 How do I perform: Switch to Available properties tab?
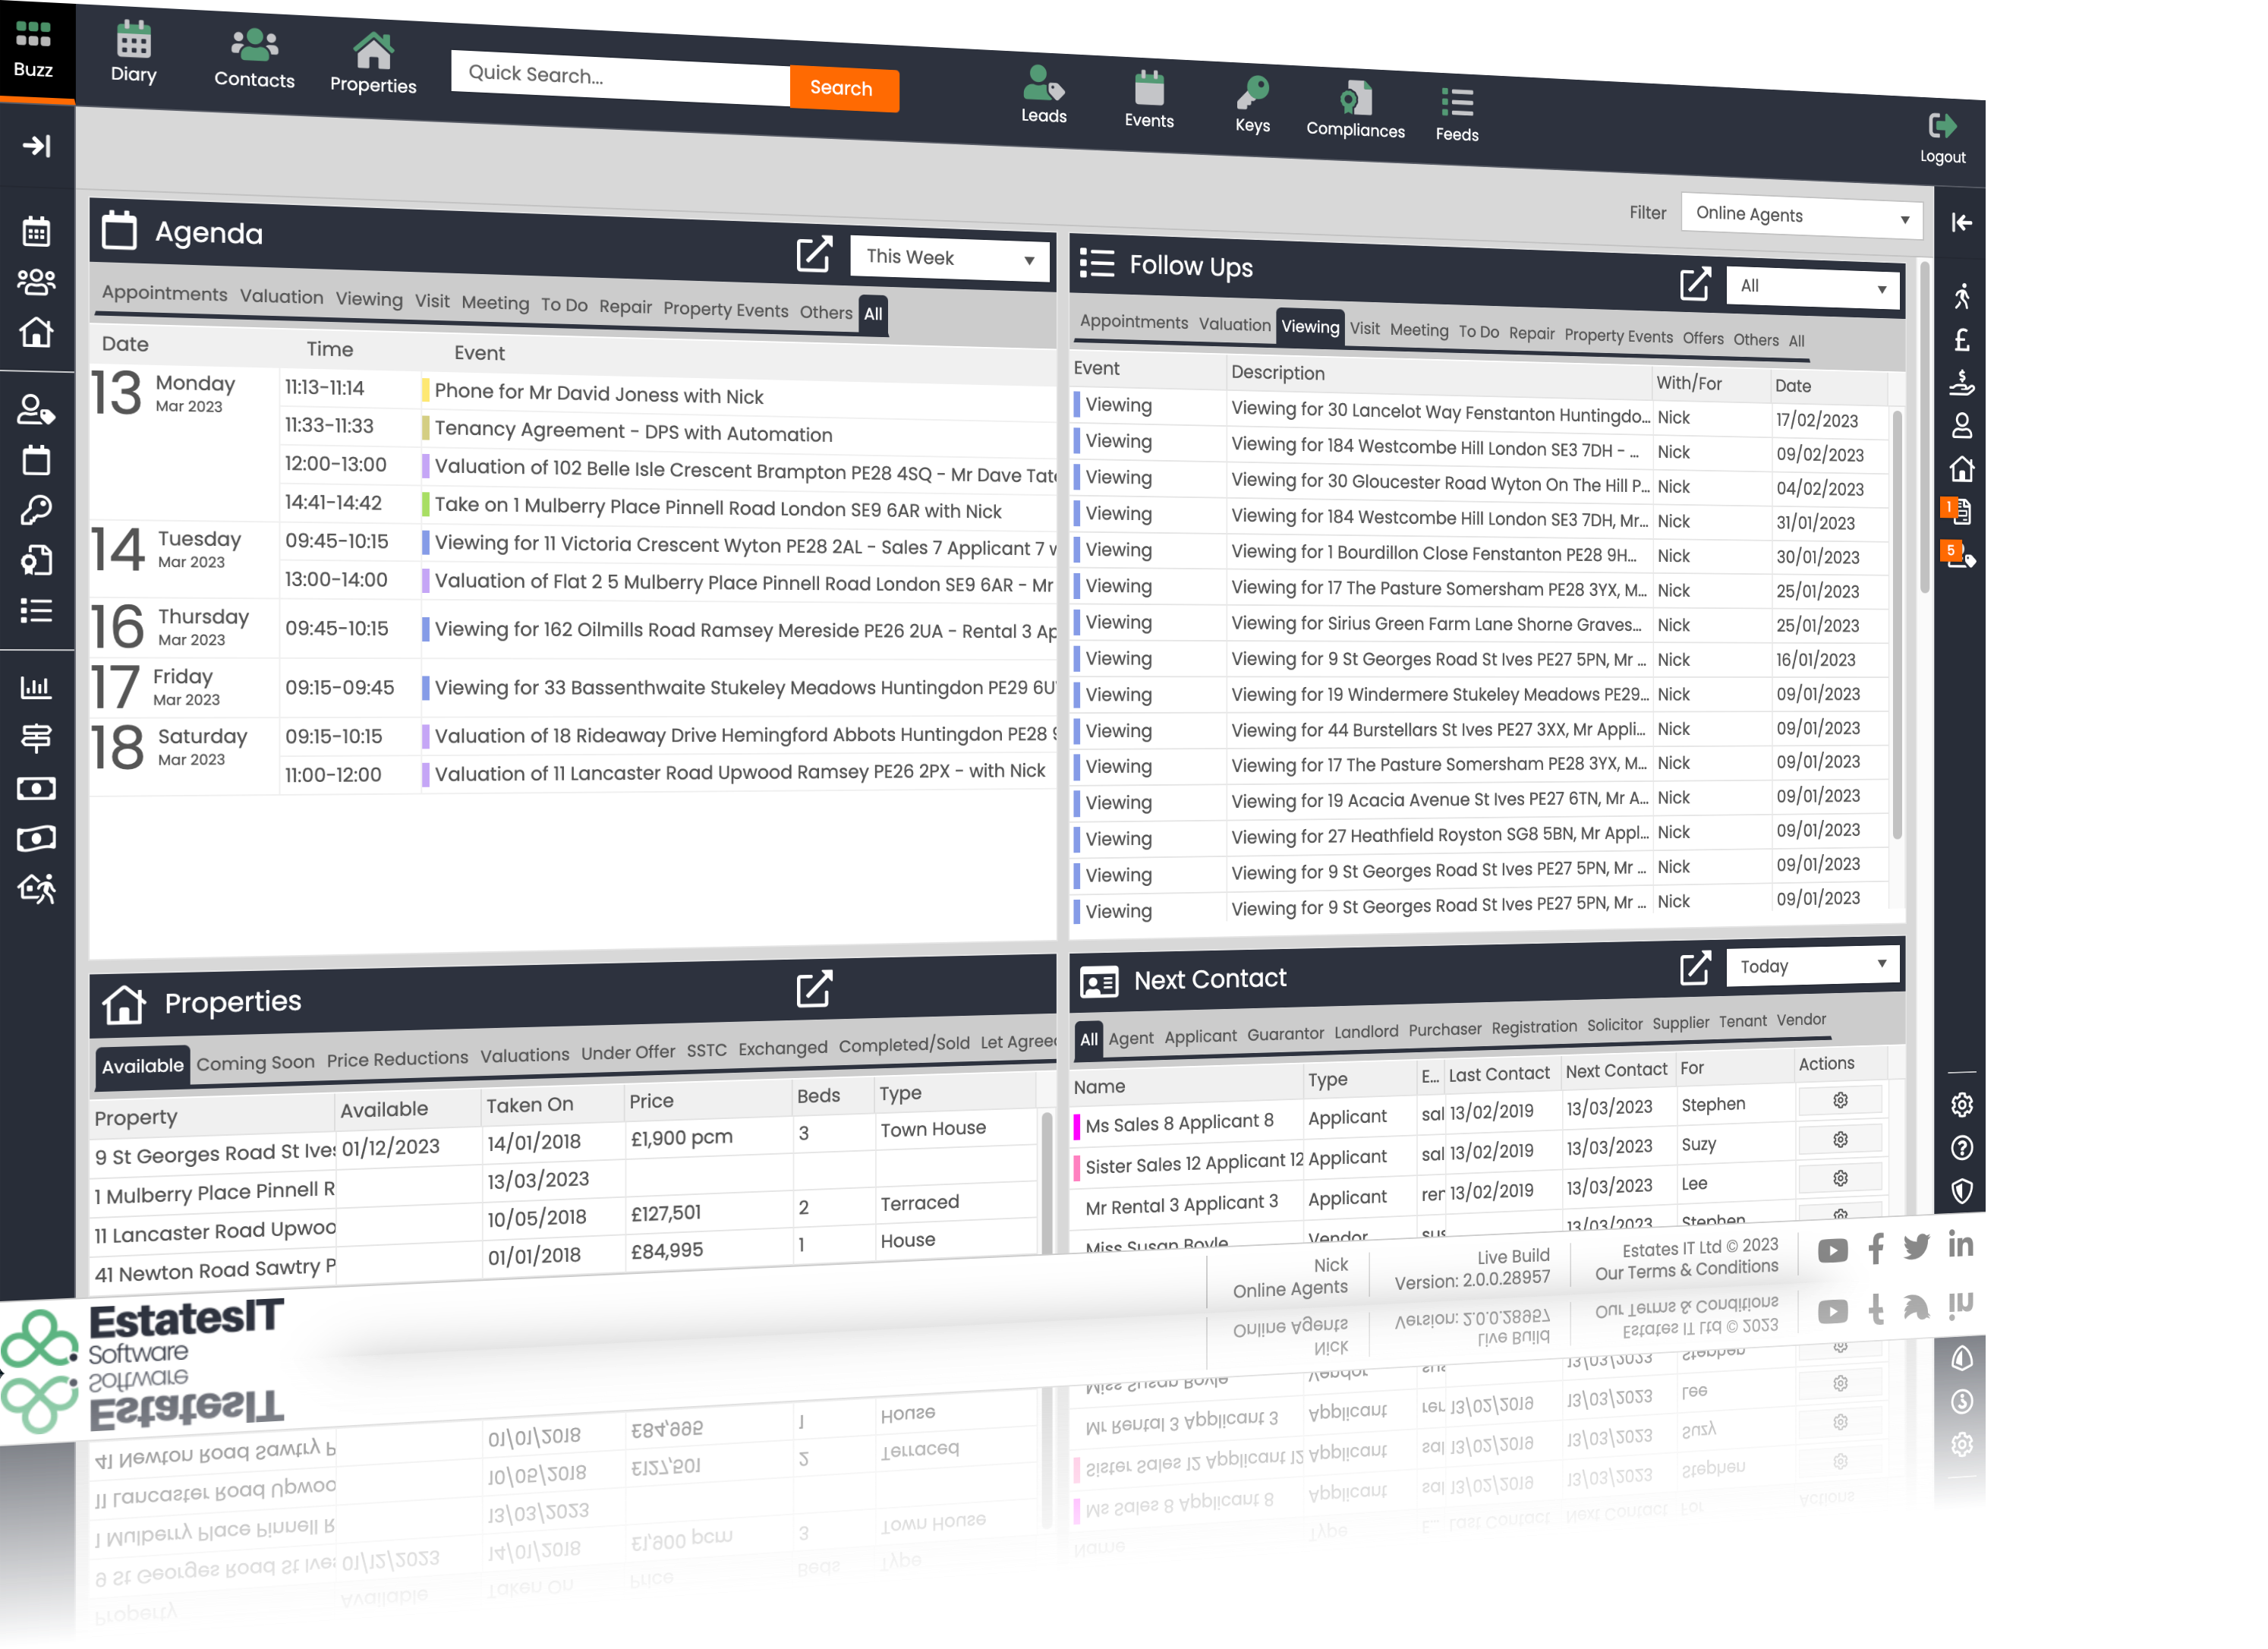(141, 1061)
